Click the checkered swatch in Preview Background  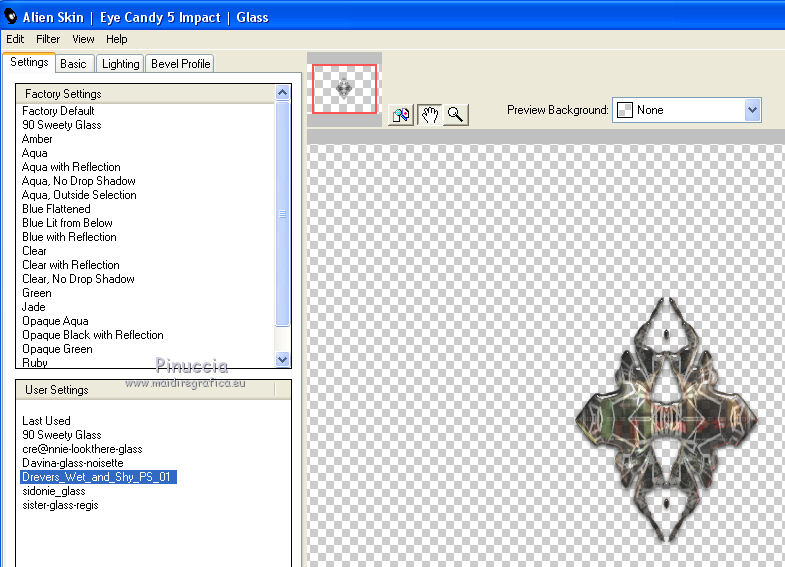(625, 110)
